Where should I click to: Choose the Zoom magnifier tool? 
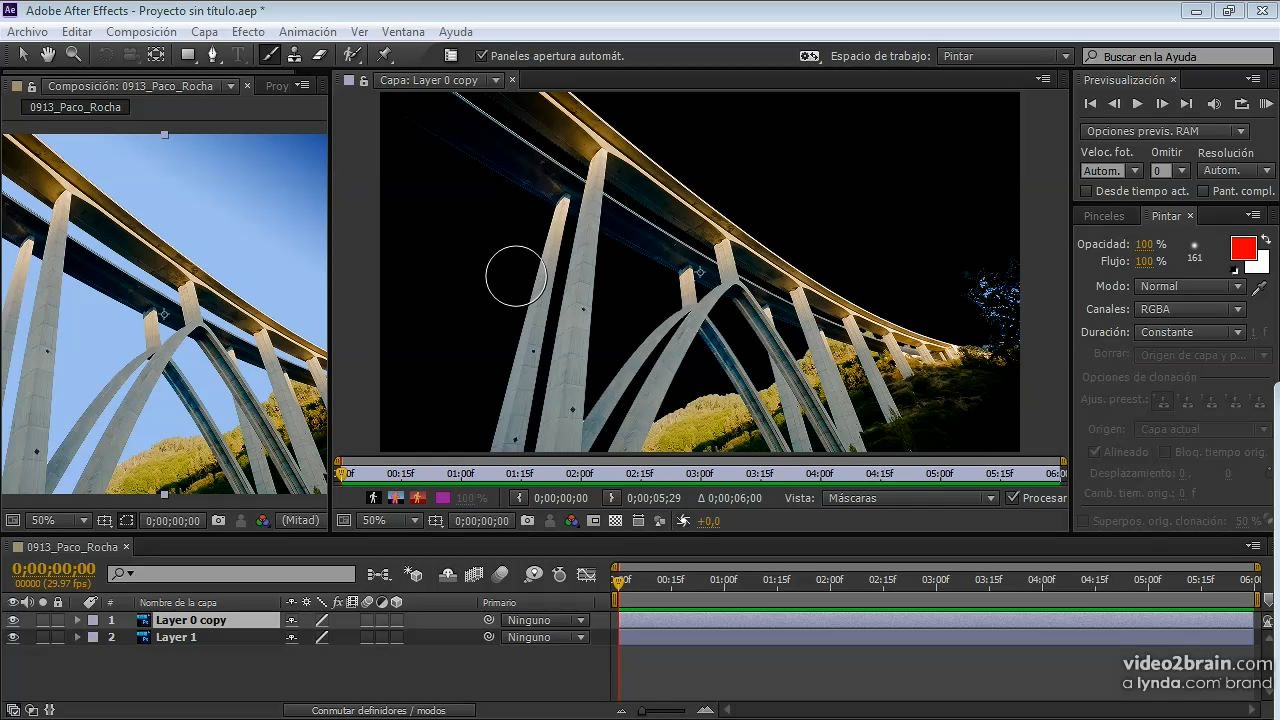pos(73,55)
